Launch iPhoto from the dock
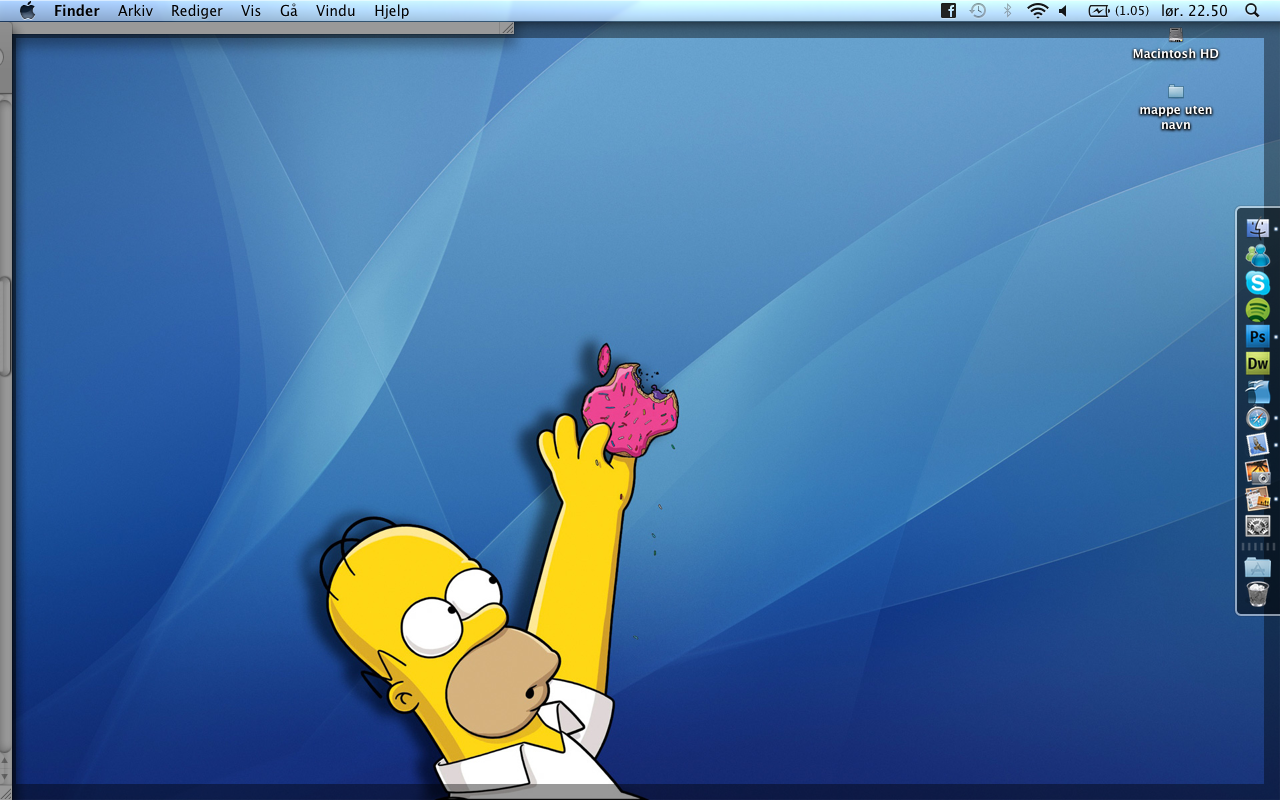The height and width of the screenshot is (800, 1280). click(1257, 472)
